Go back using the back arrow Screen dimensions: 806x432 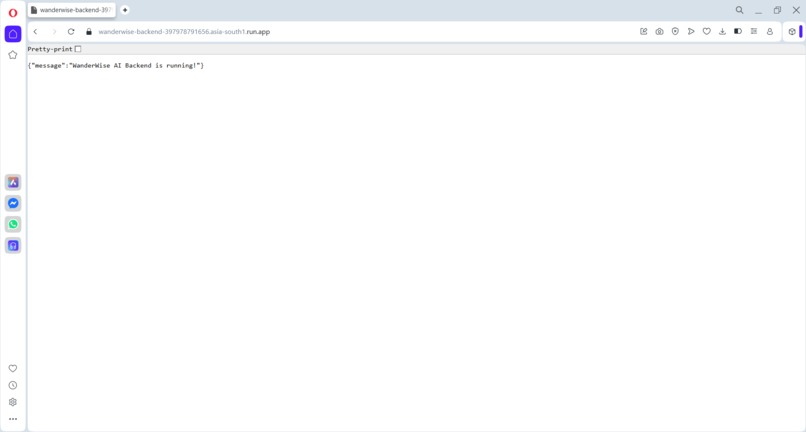pyautogui.click(x=35, y=31)
